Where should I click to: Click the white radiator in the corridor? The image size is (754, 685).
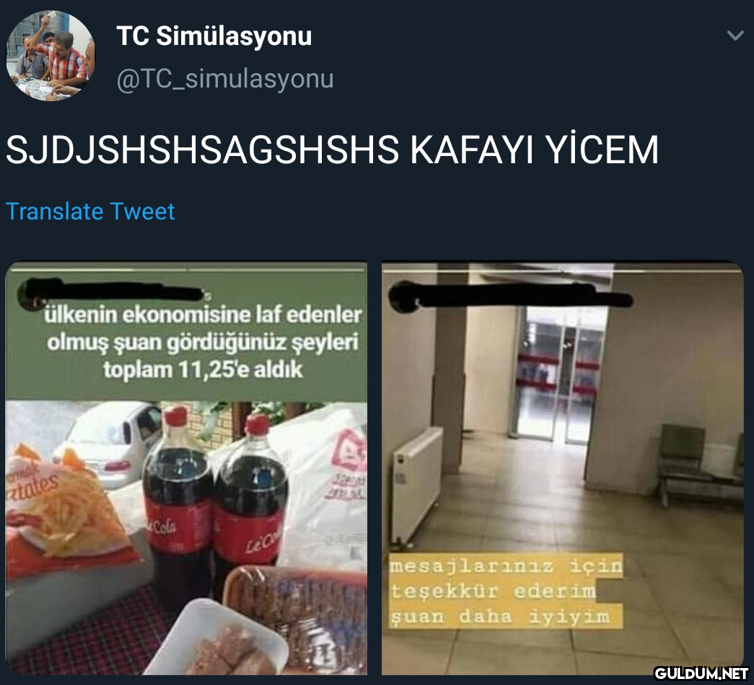point(417,486)
